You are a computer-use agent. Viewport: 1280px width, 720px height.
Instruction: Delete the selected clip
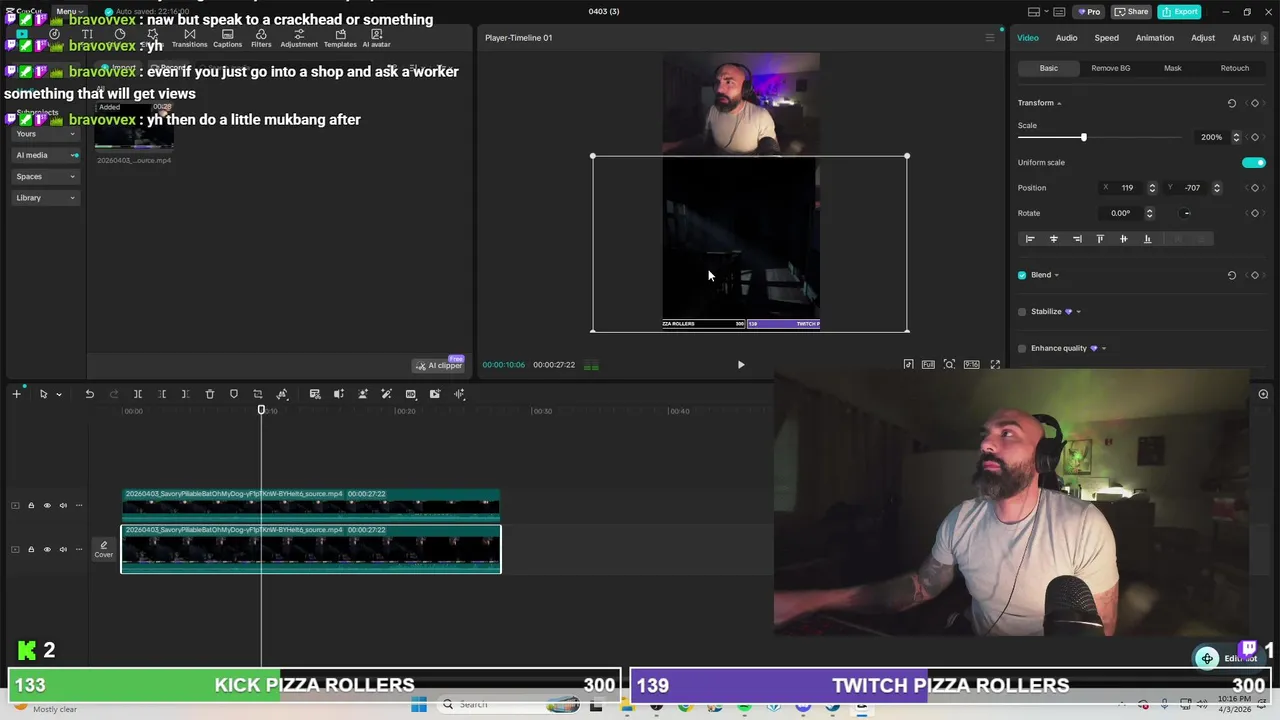pos(210,394)
